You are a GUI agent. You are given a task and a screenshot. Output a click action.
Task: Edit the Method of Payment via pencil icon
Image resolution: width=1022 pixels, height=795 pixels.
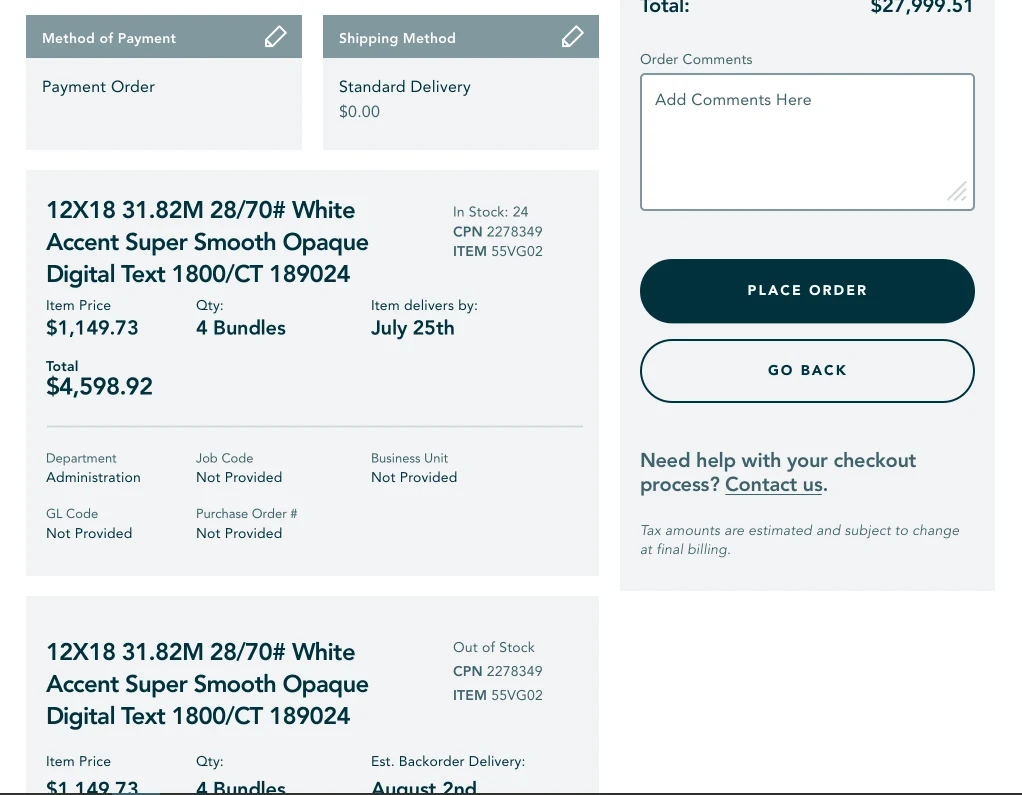click(275, 37)
